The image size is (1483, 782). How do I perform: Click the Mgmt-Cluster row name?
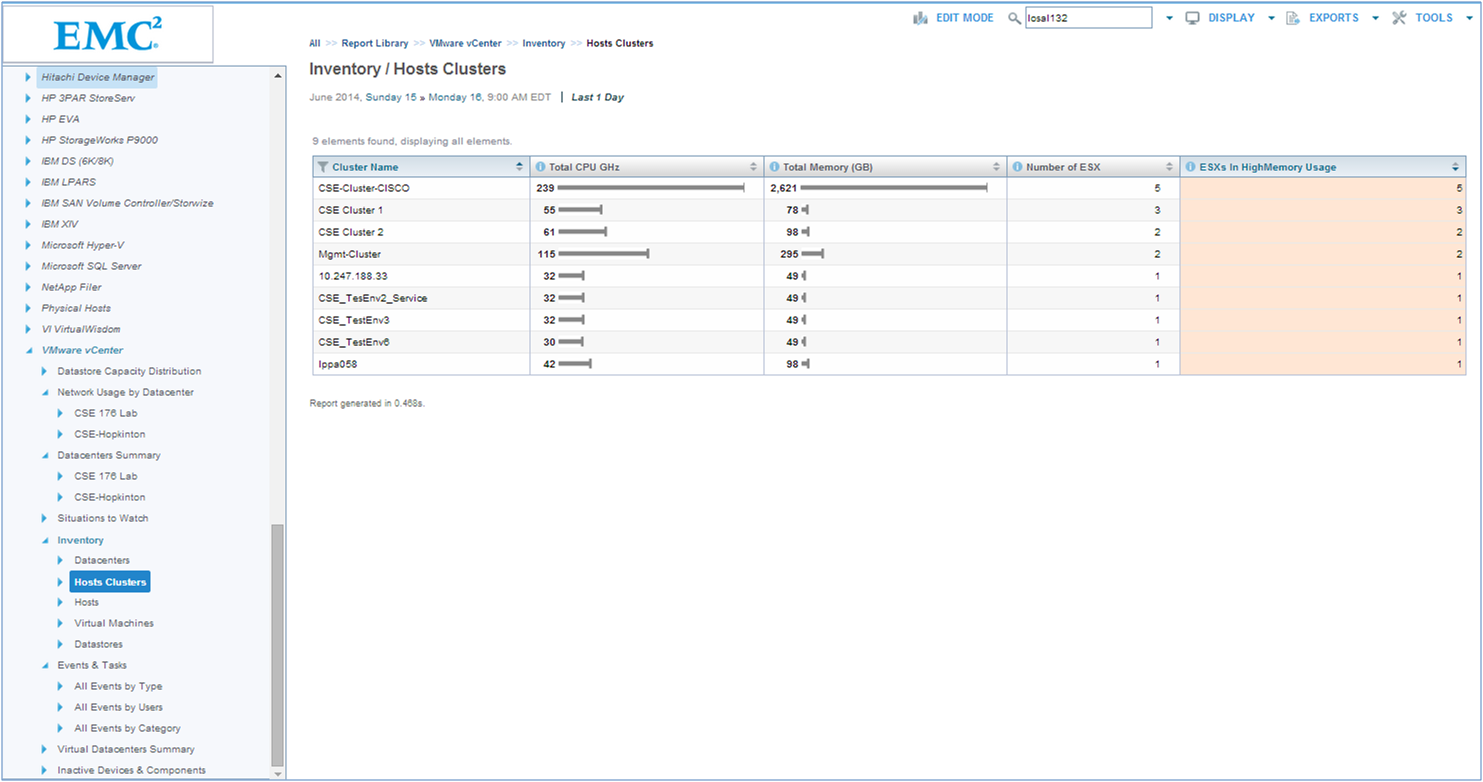tap(349, 254)
